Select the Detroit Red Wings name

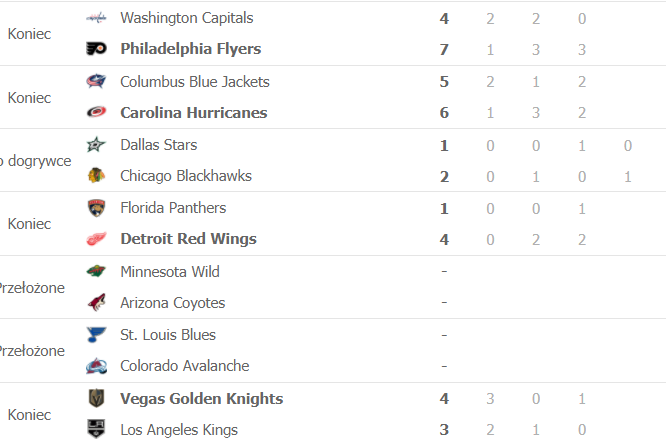point(189,239)
